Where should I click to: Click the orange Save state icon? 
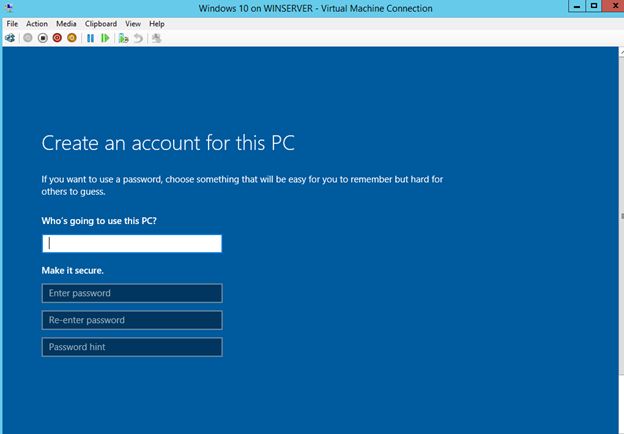click(72, 38)
